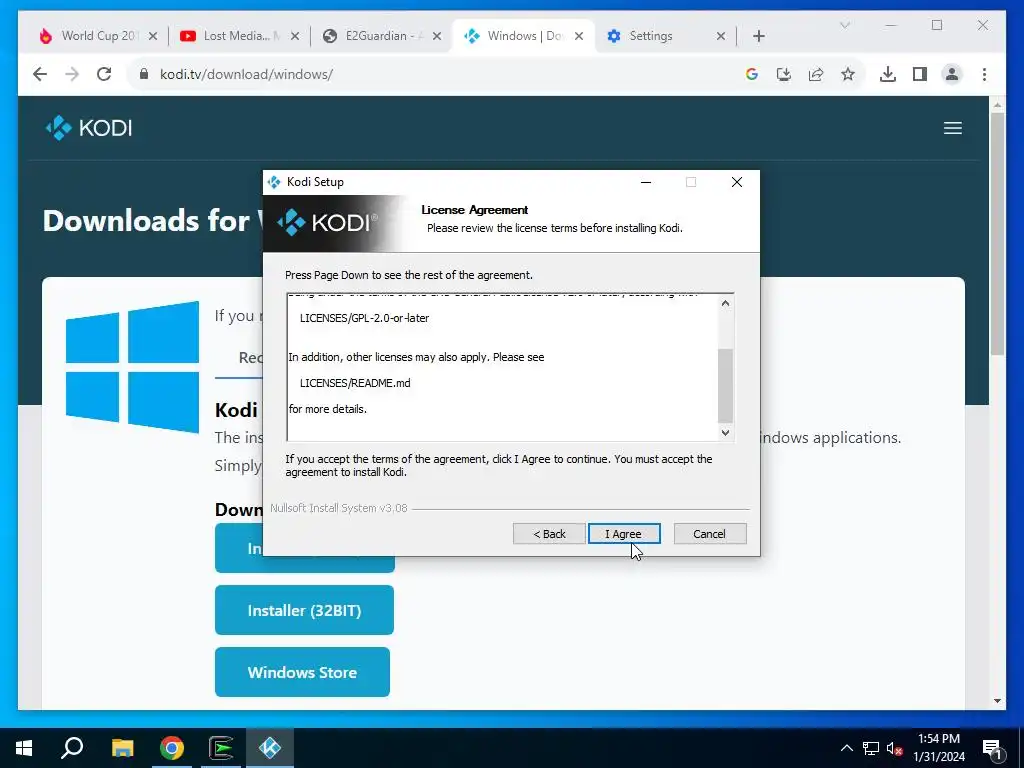1024x768 pixels.
Task: Click scroll down arrow in license text box
Action: (725, 432)
